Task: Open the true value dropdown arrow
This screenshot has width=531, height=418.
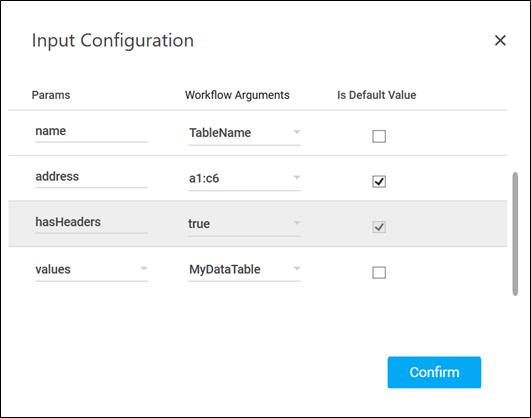Action: [x=297, y=223]
